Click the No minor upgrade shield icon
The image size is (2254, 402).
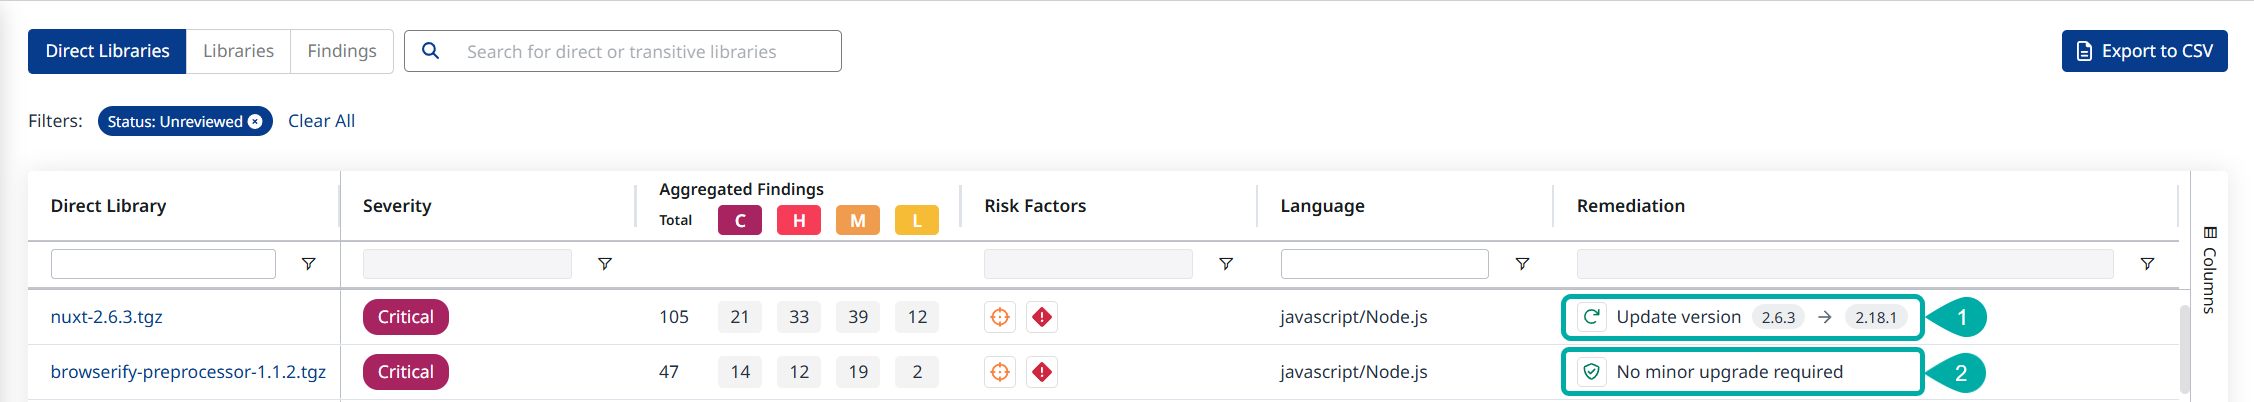click(1592, 372)
